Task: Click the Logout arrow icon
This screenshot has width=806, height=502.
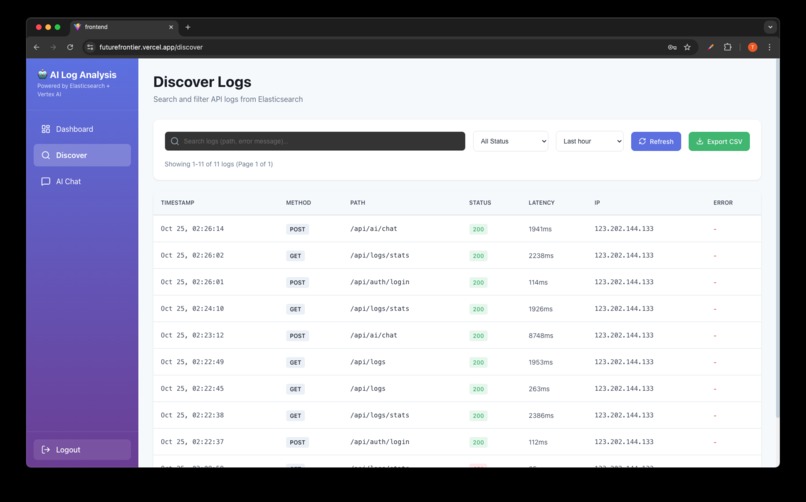Action: 46,450
